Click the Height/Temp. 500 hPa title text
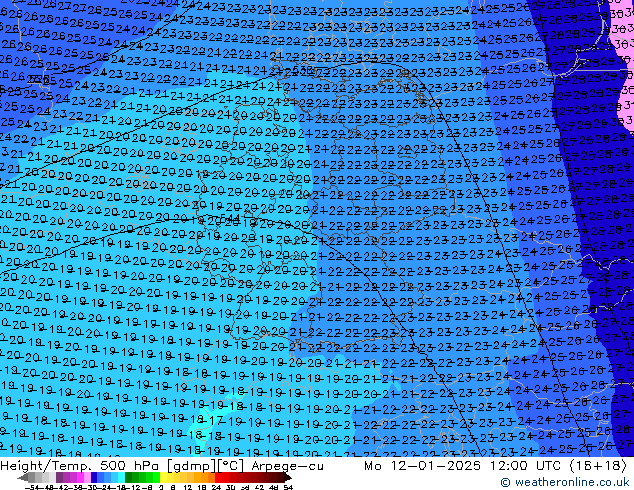The image size is (634, 490). (x=81, y=466)
